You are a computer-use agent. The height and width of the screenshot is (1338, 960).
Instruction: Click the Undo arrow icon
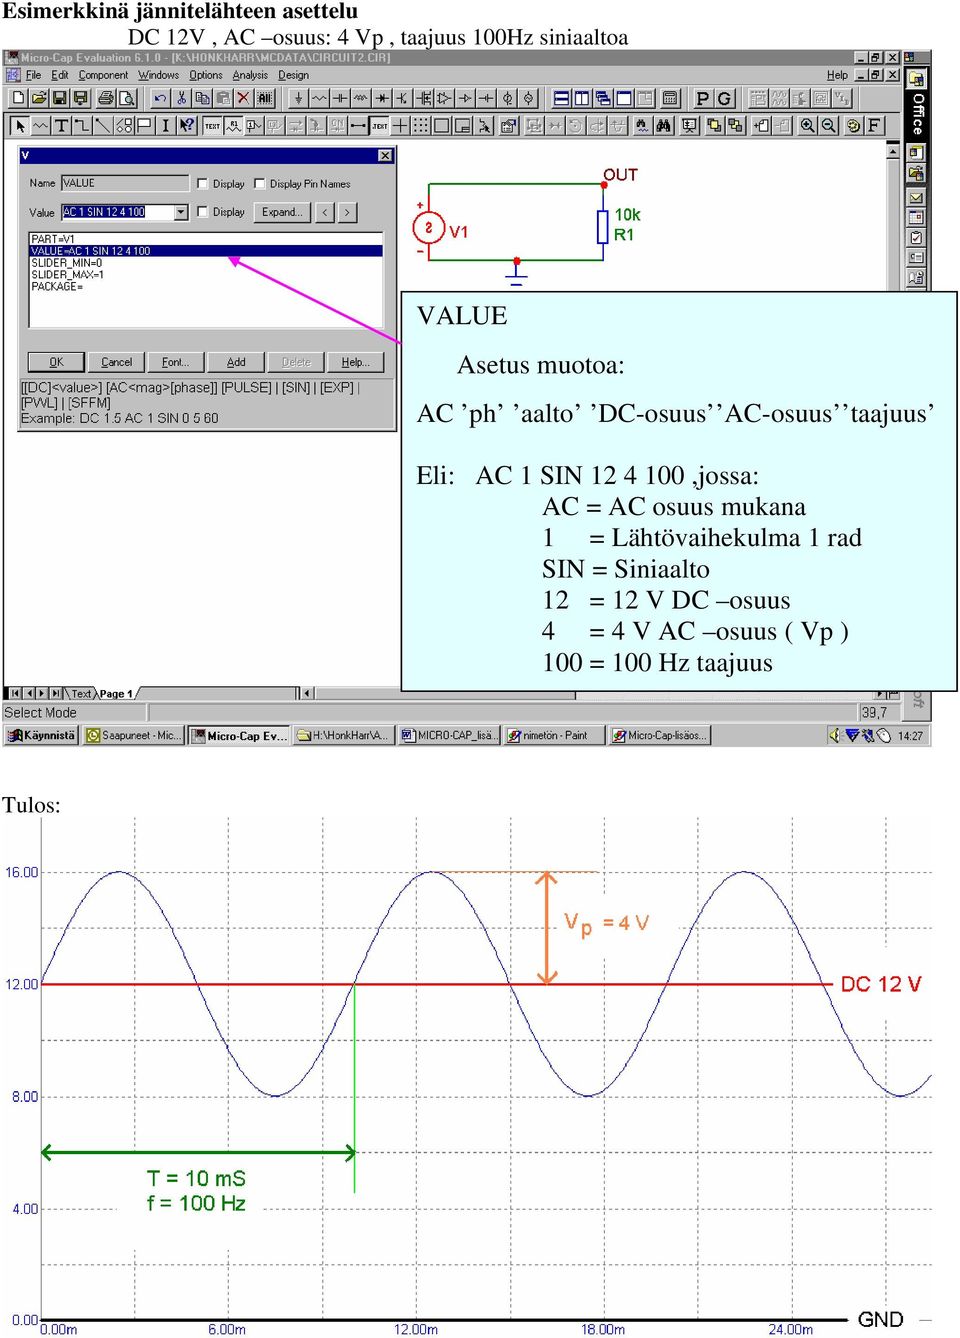pyautogui.click(x=160, y=98)
